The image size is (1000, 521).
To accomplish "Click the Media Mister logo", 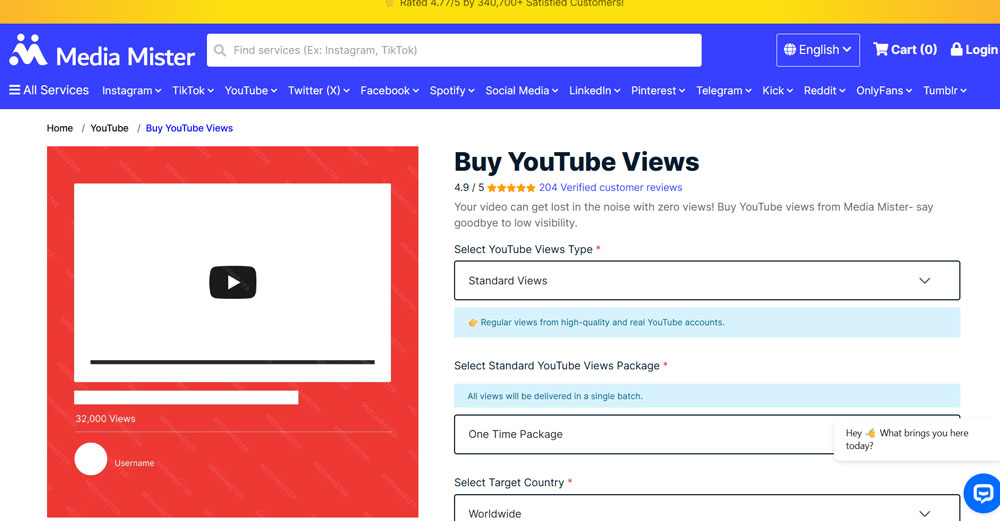I will (102, 50).
